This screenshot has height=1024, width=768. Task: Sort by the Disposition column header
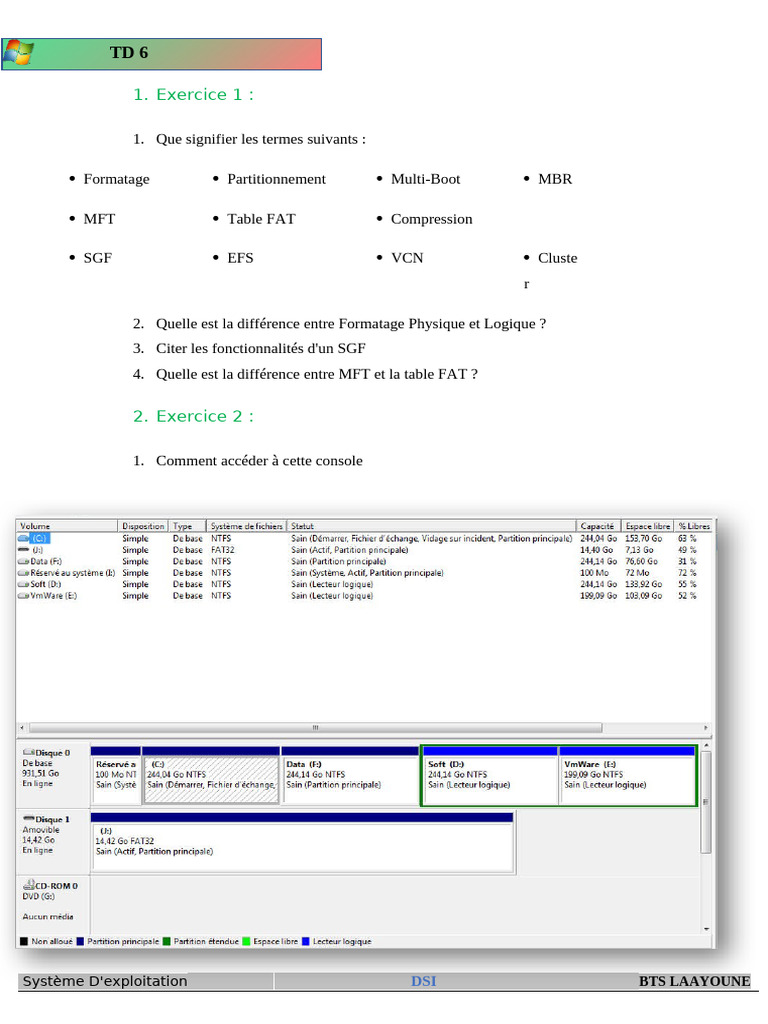pyautogui.click(x=143, y=526)
